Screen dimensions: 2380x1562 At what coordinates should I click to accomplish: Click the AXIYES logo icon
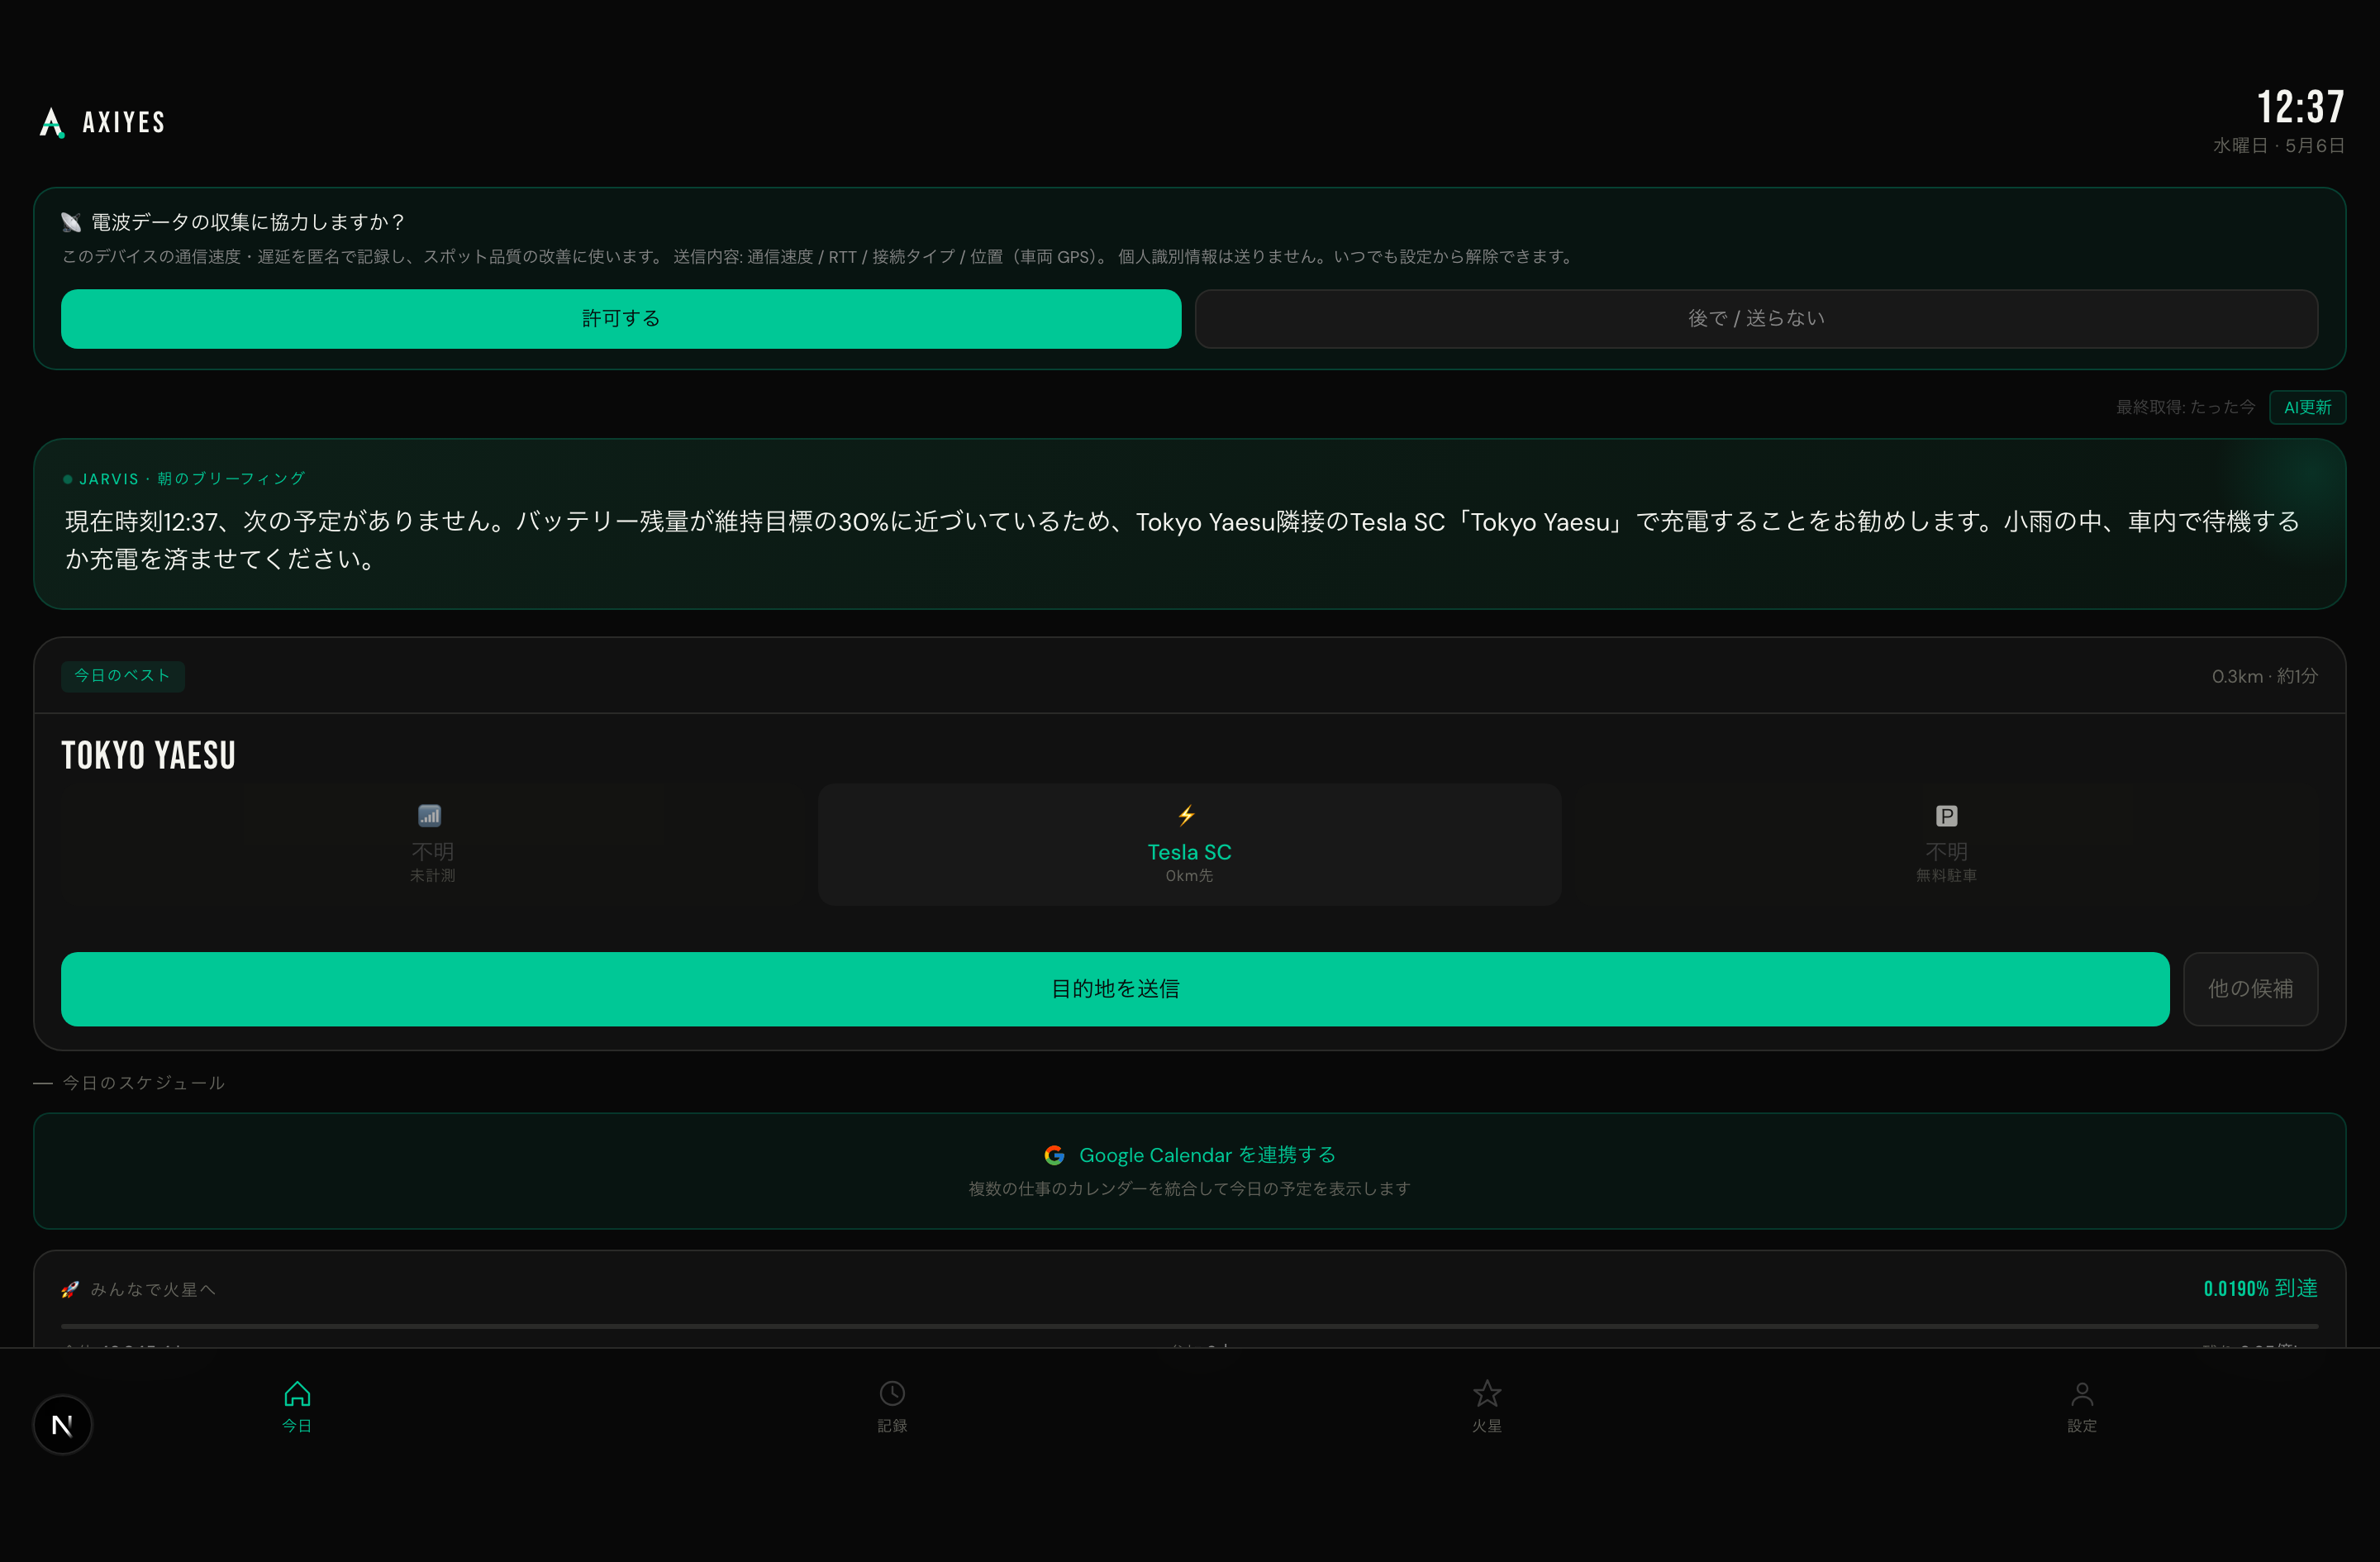coord(52,123)
